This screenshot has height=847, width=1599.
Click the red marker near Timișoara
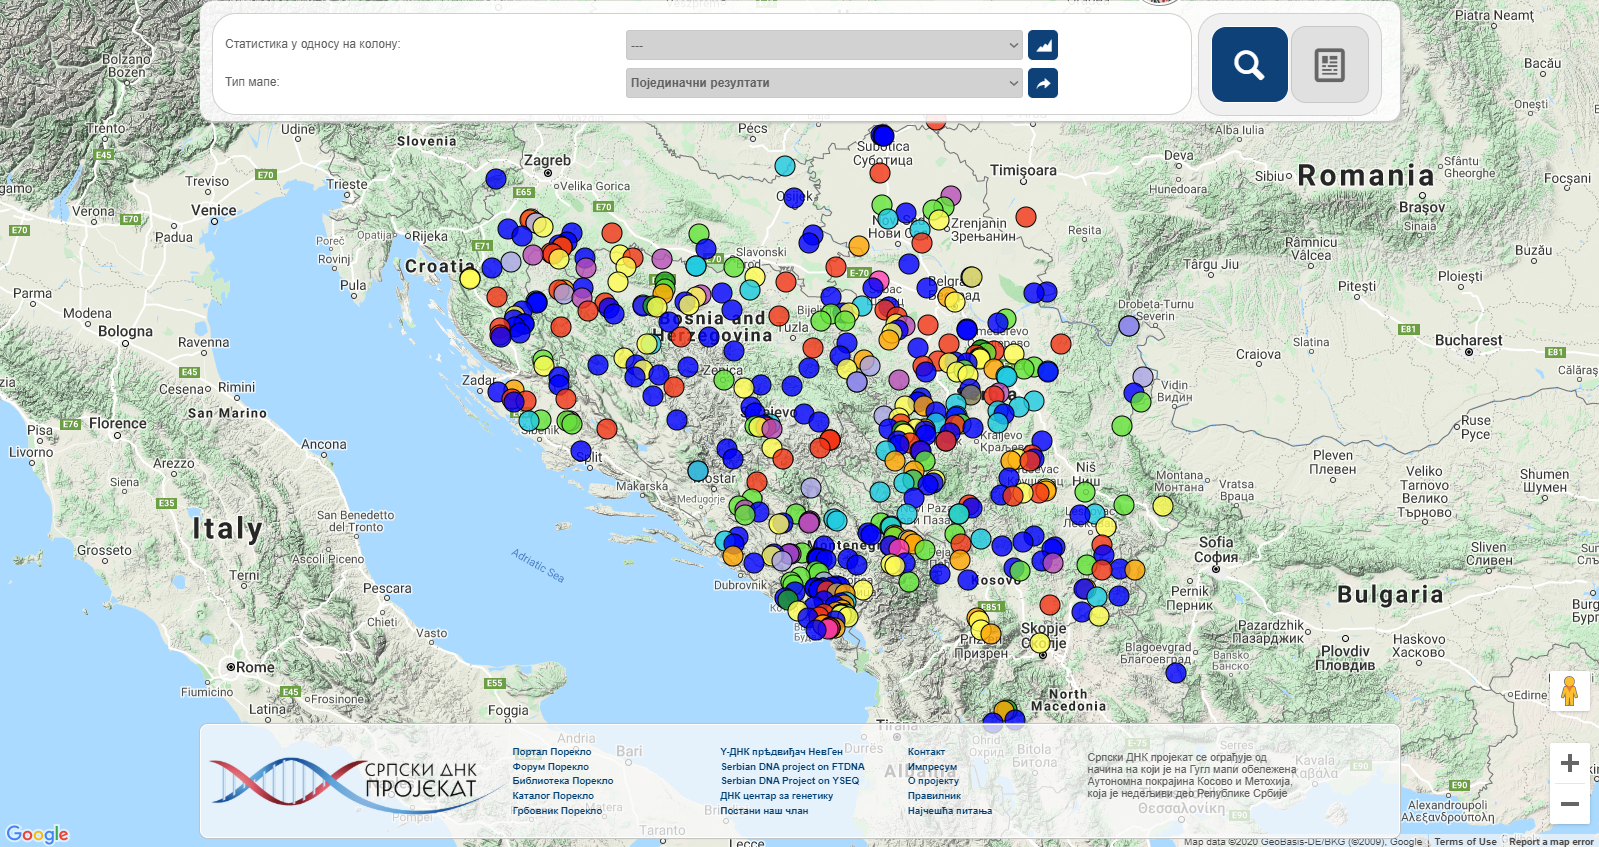[1026, 216]
